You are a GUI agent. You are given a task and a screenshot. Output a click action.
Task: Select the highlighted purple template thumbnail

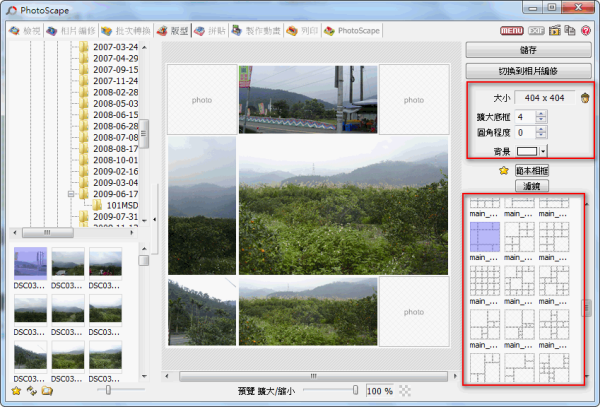pos(484,237)
